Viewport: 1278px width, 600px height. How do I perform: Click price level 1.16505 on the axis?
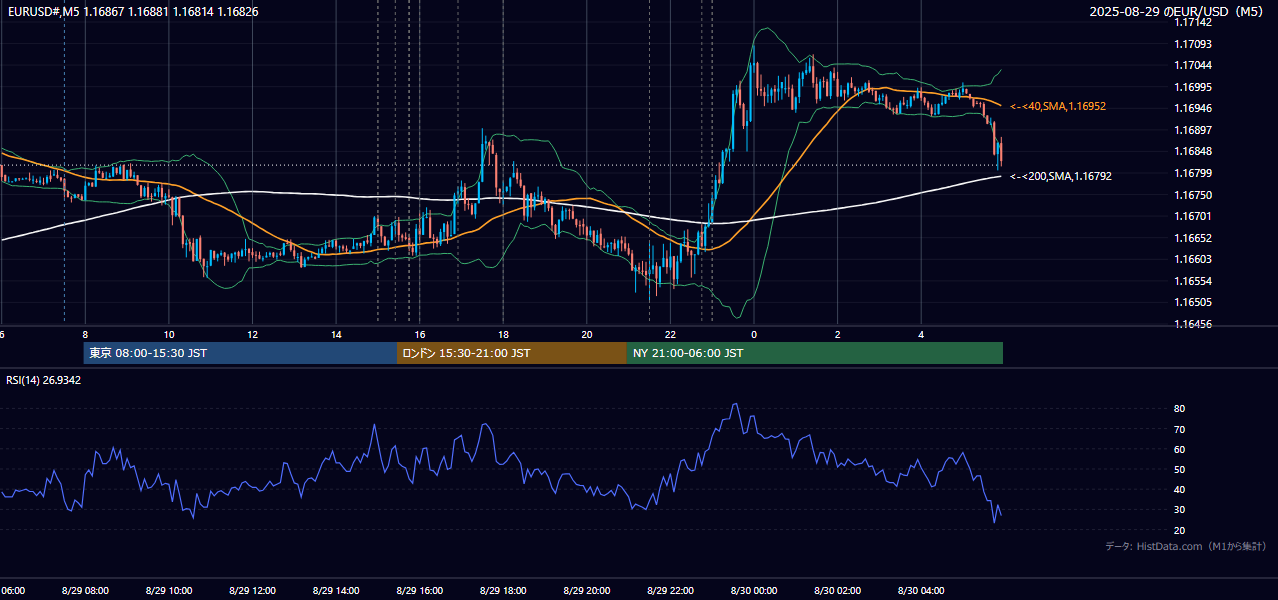tap(1192, 302)
